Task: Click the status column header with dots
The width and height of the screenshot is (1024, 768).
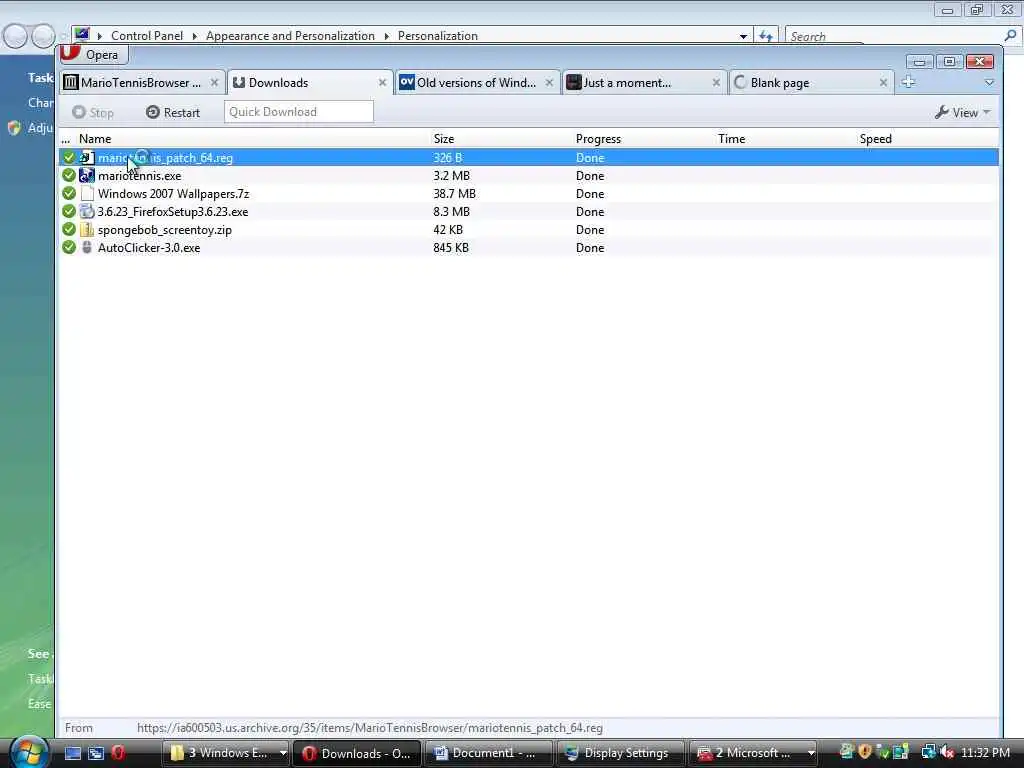Action: [65, 139]
